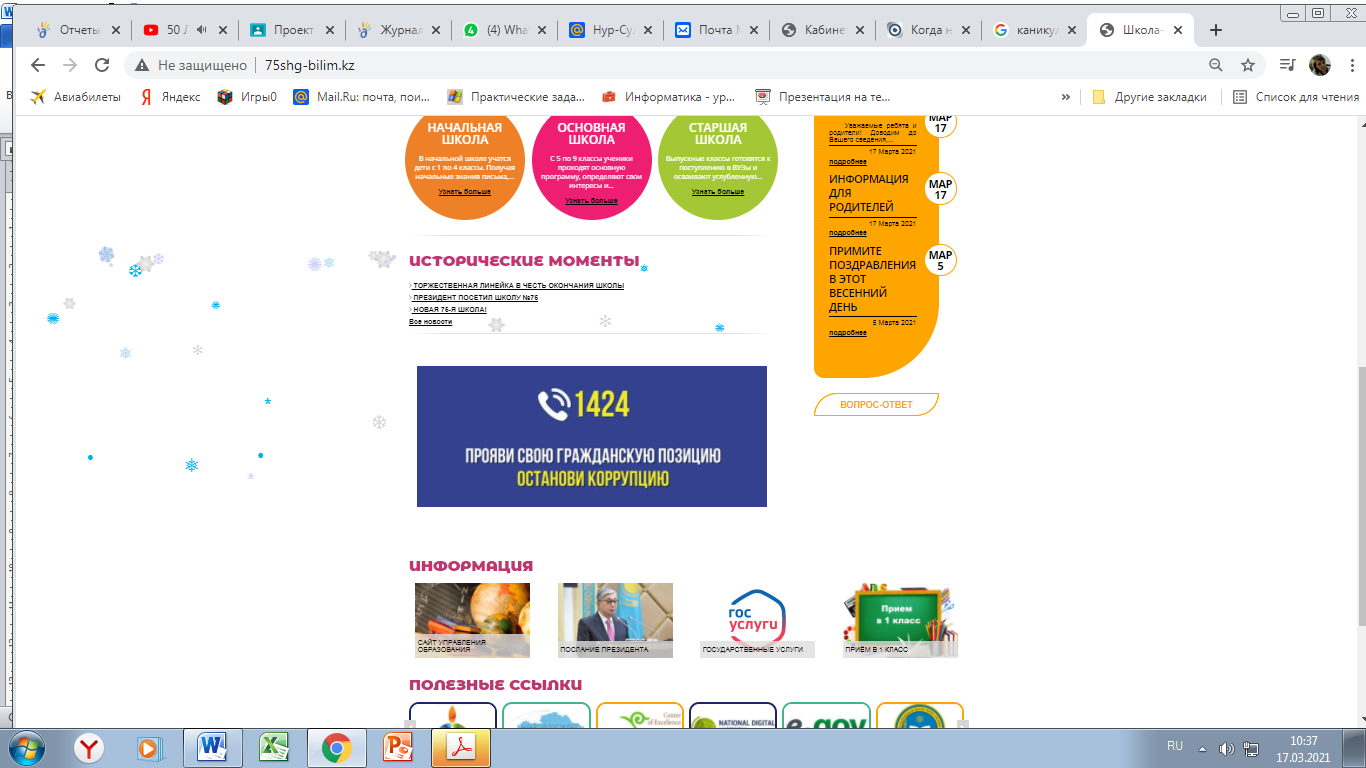Open the Игры0 bookmark
The width and height of the screenshot is (1366, 768).
pos(247,97)
